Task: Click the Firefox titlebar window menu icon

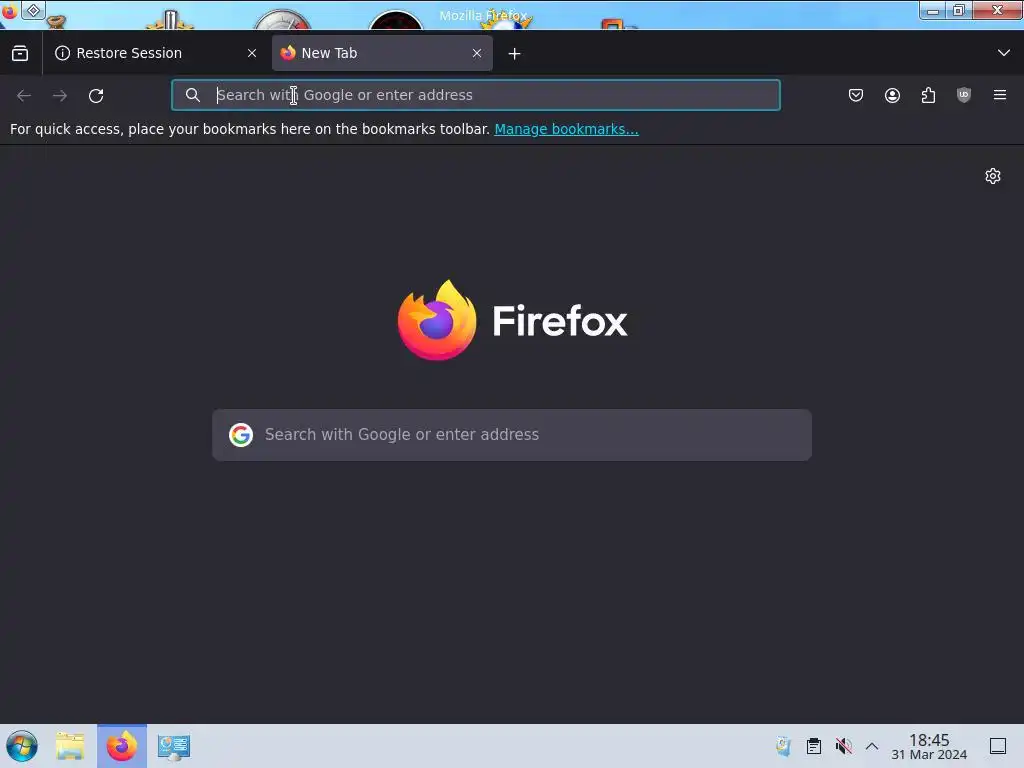Action: 9,12
